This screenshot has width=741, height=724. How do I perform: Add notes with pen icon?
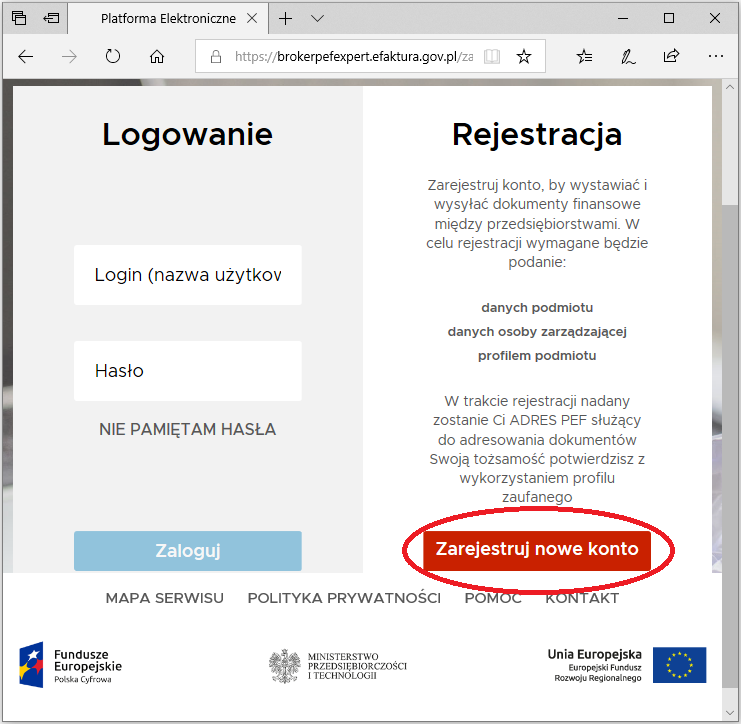(x=628, y=57)
